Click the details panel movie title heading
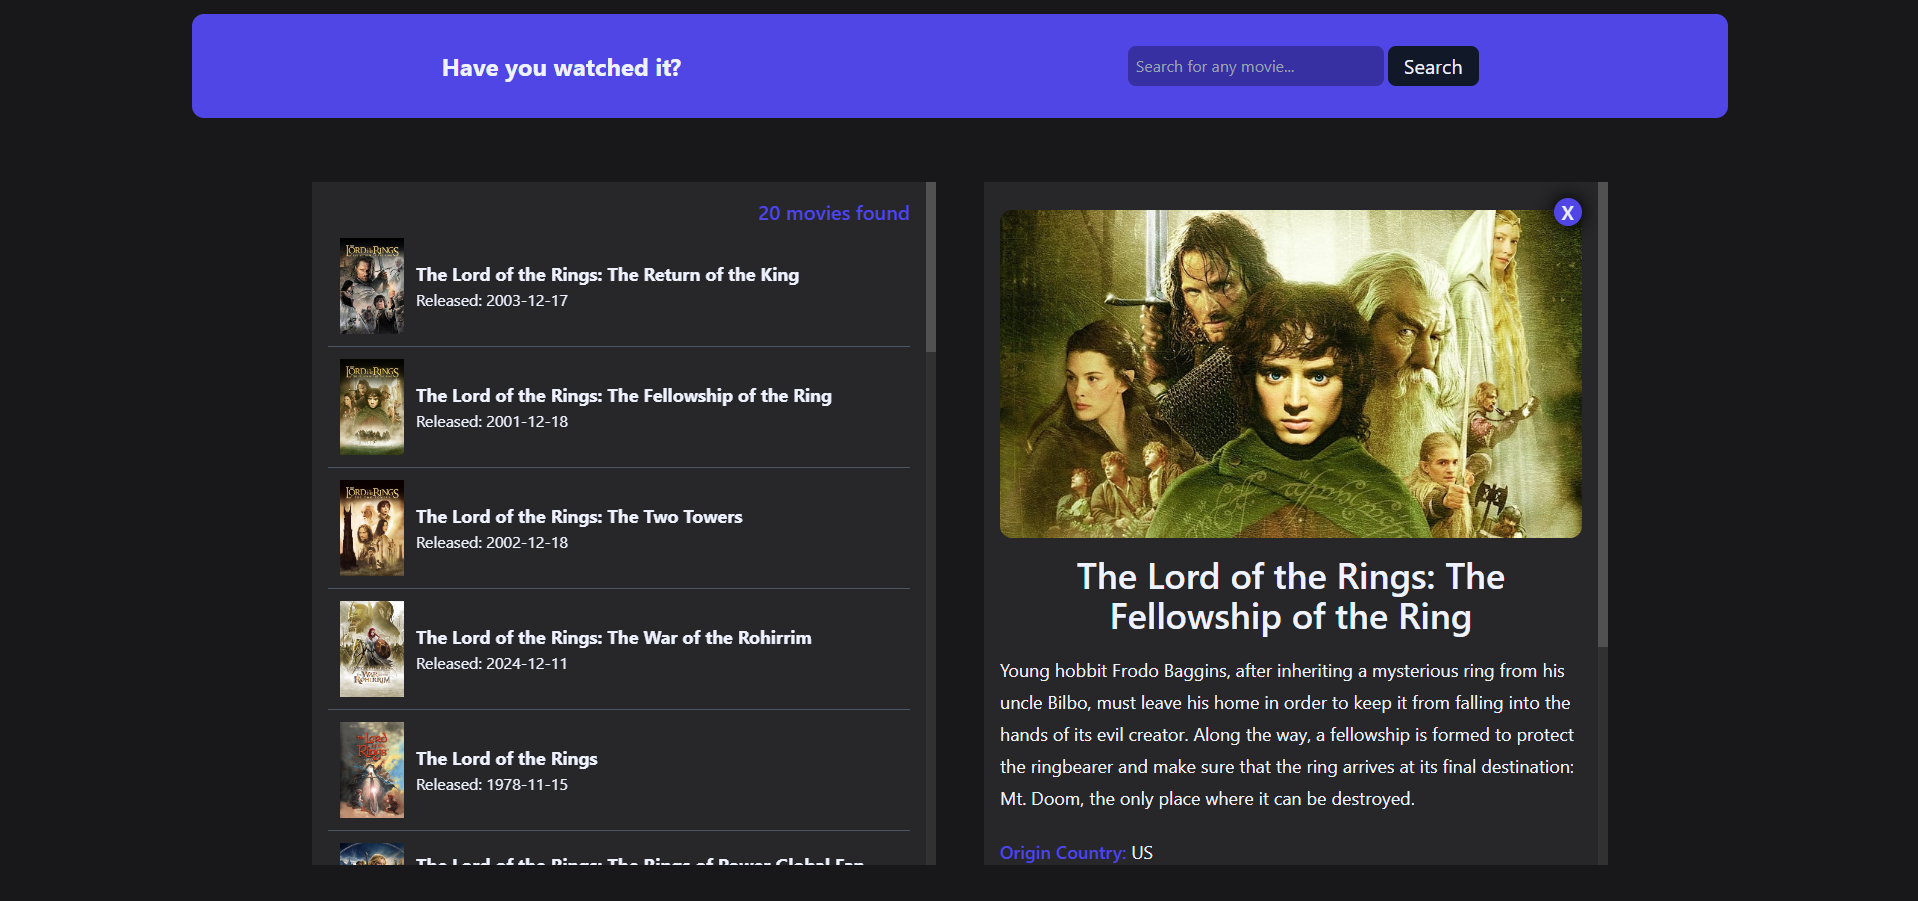This screenshot has height=901, width=1918. click(1291, 597)
